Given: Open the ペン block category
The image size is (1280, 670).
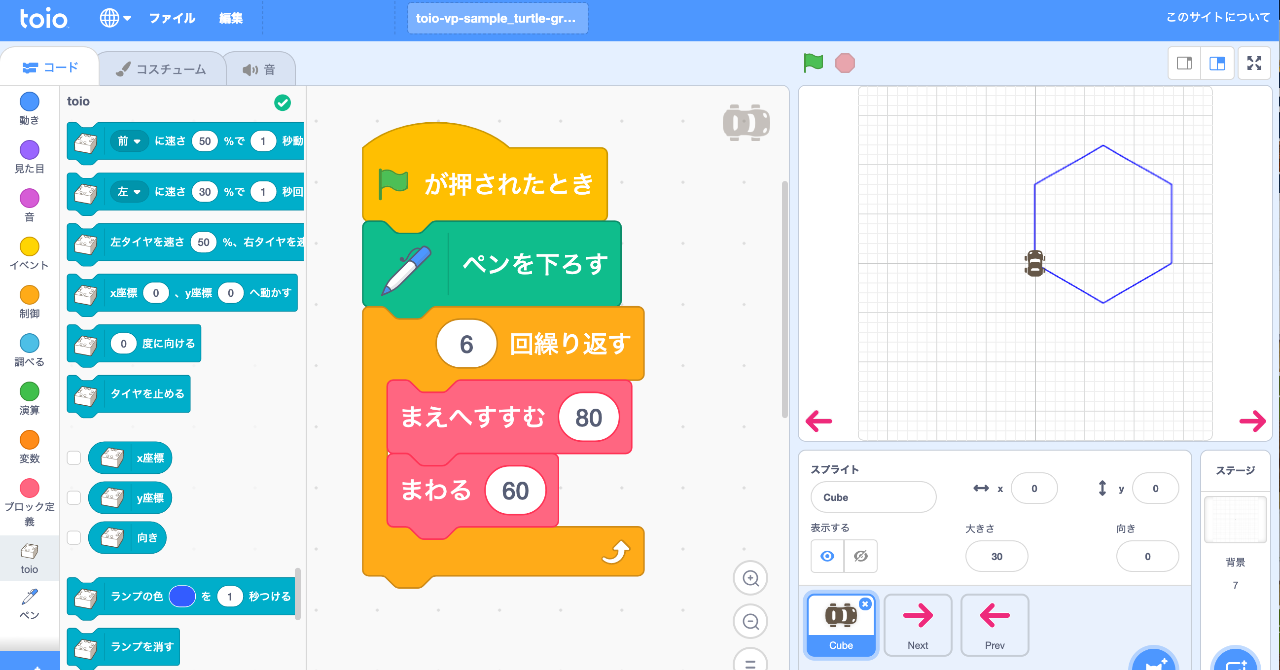Looking at the screenshot, I should click(x=30, y=604).
